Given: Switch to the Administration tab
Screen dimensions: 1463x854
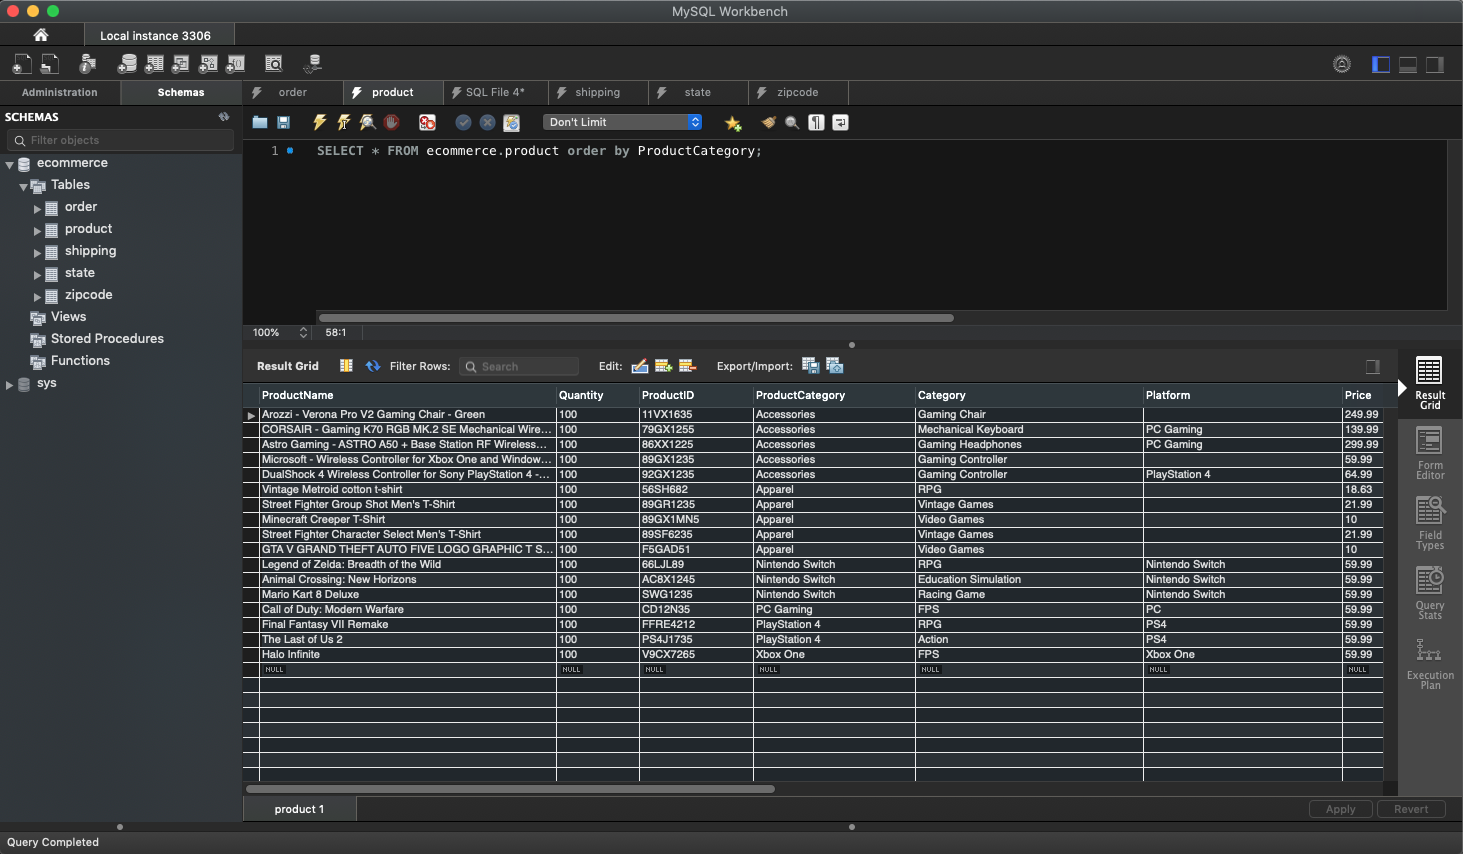Looking at the screenshot, I should coord(60,92).
